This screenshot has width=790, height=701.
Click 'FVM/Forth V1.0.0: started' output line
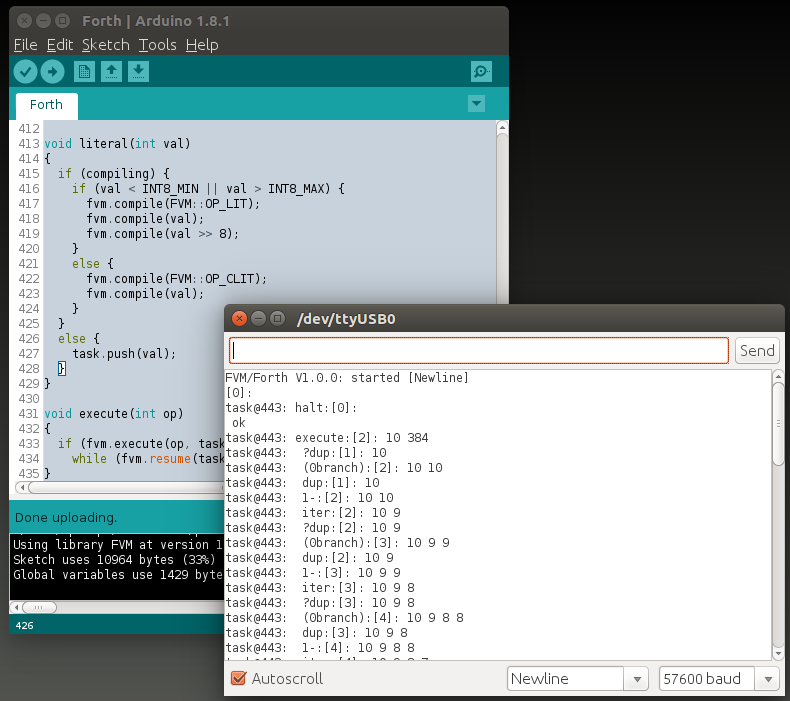click(x=347, y=378)
